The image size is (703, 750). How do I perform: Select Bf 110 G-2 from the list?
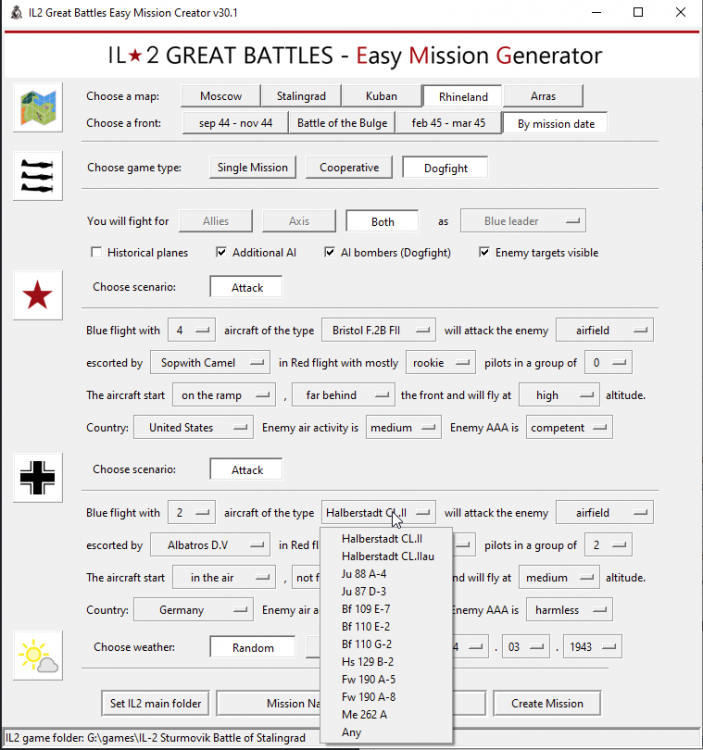(386, 644)
